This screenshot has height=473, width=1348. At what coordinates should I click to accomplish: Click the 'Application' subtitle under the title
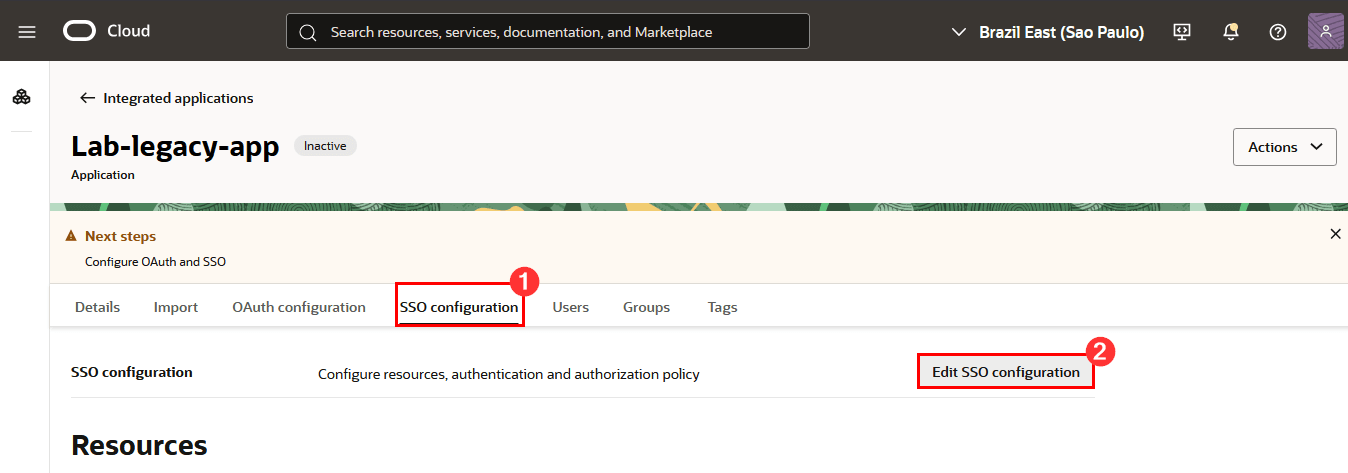(x=103, y=175)
